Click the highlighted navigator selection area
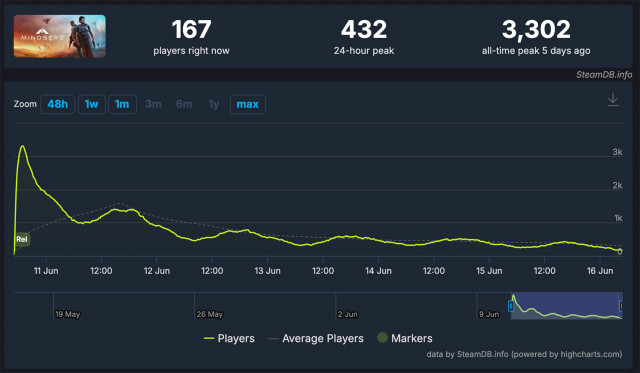 tap(567, 306)
